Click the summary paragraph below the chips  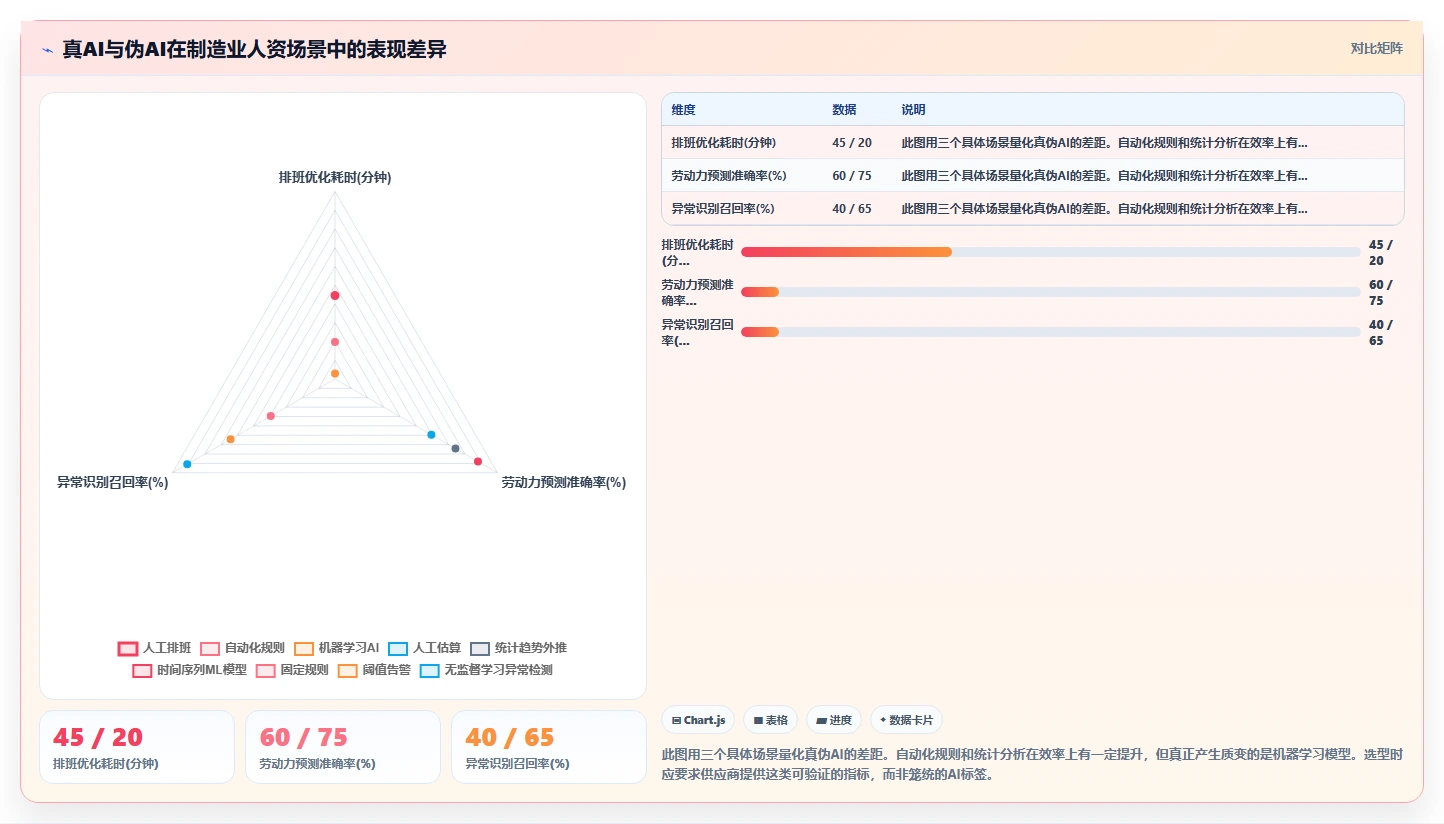1032,764
